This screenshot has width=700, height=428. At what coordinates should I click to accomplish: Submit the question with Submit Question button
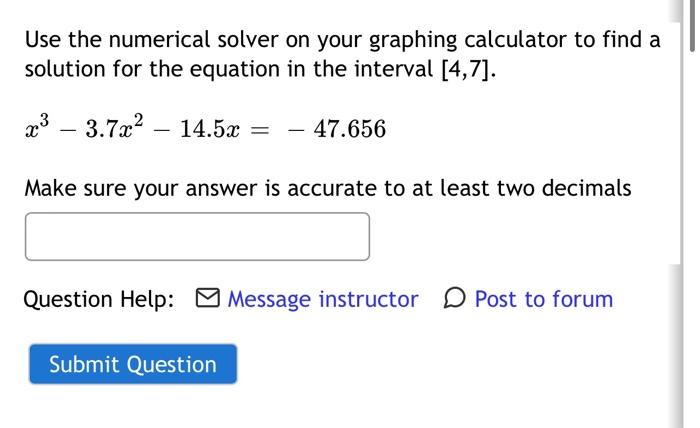[133, 364]
